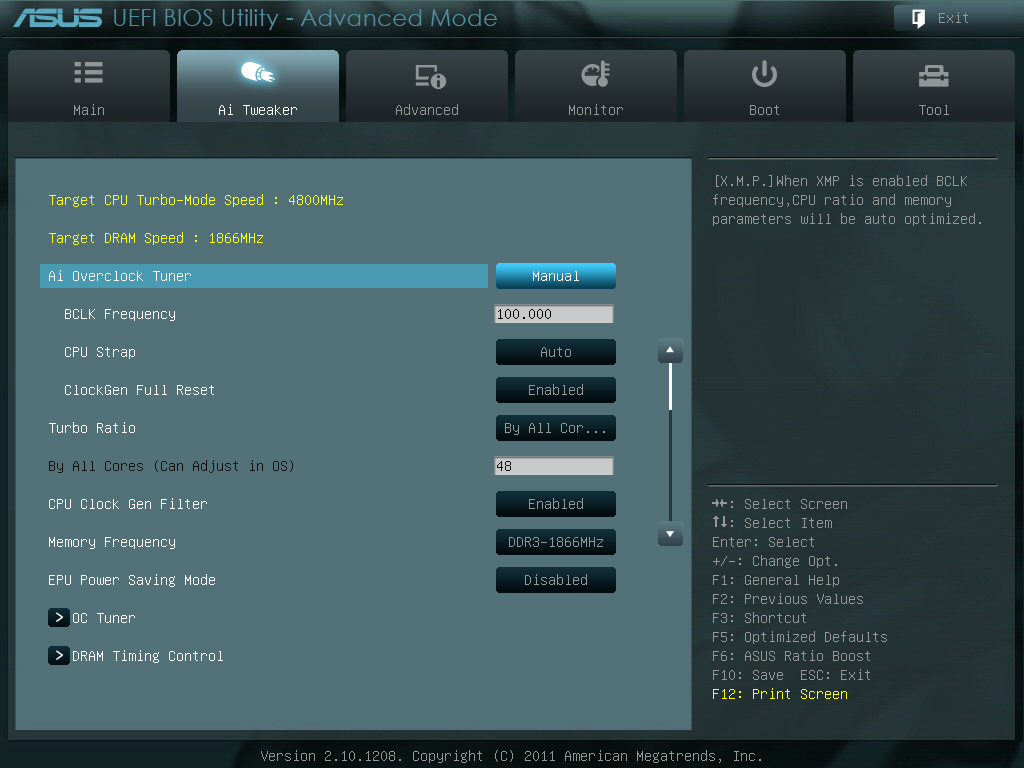Click F12: Print Screen hint

tap(780, 694)
